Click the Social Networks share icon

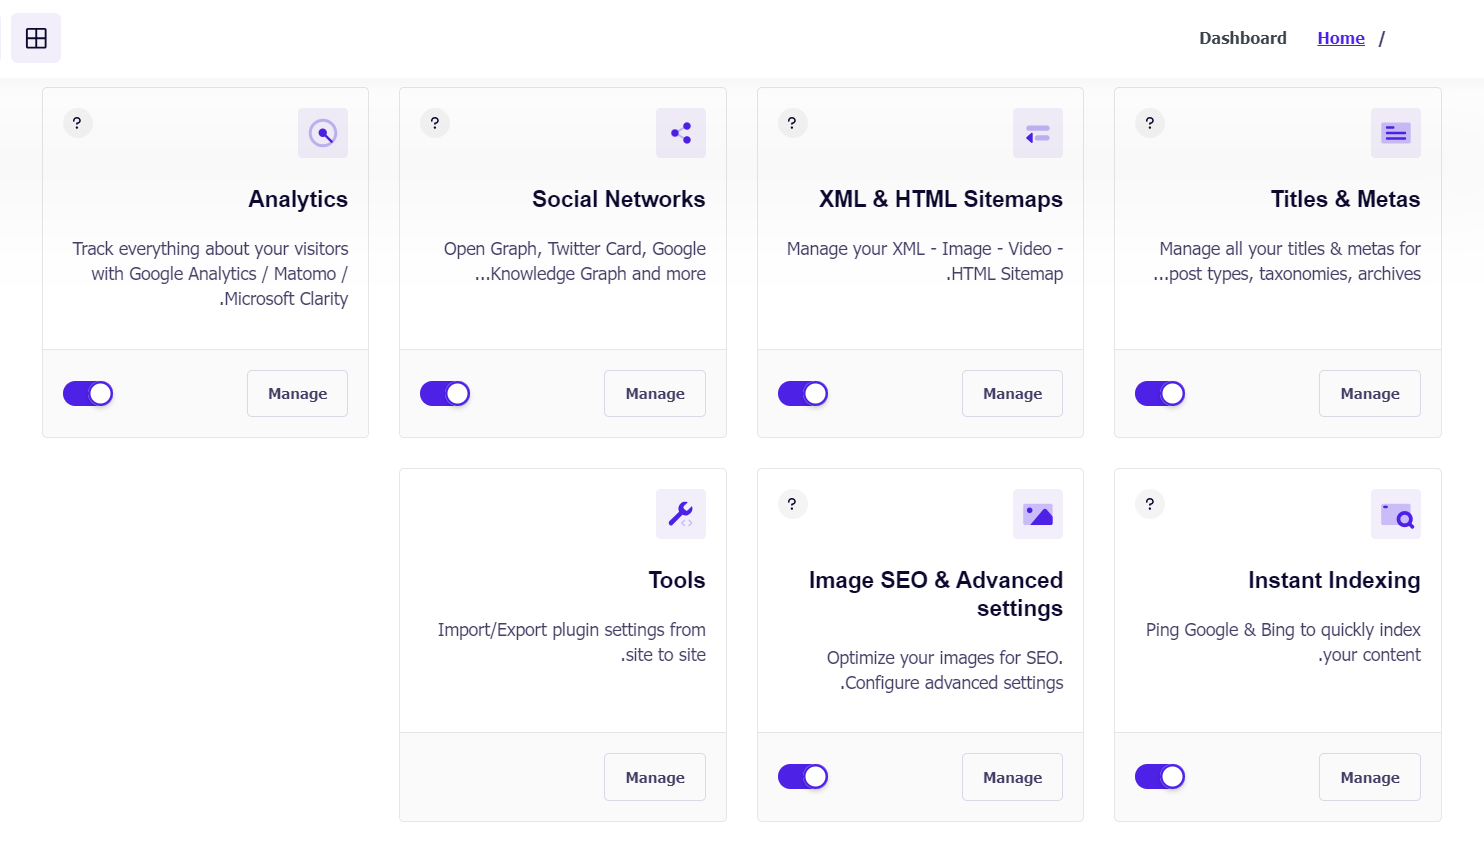point(681,133)
